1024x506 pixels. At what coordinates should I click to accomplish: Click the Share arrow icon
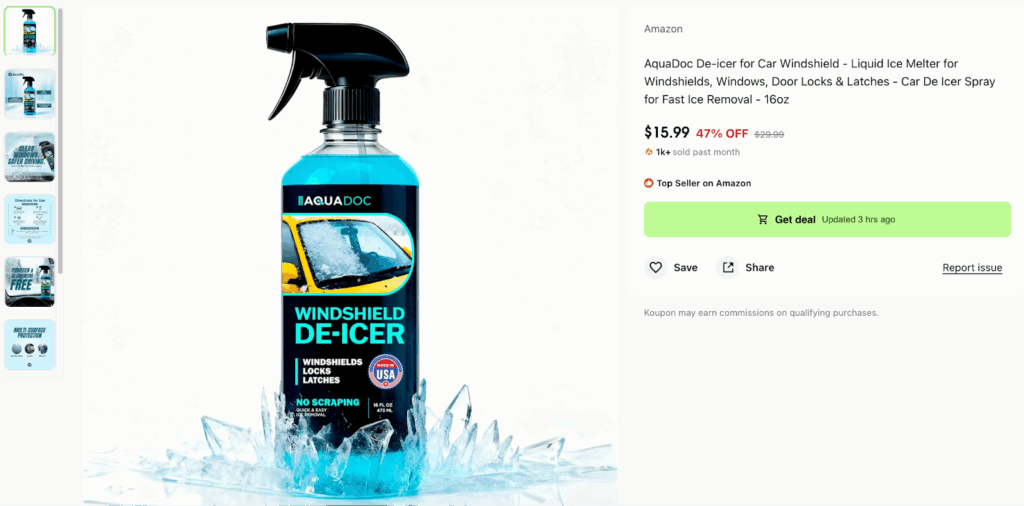[728, 268]
